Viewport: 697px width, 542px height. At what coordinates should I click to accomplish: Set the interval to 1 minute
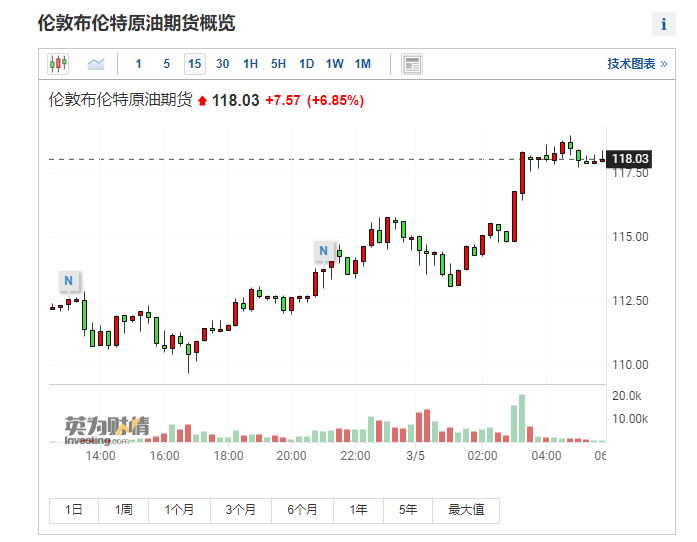(x=138, y=64)
